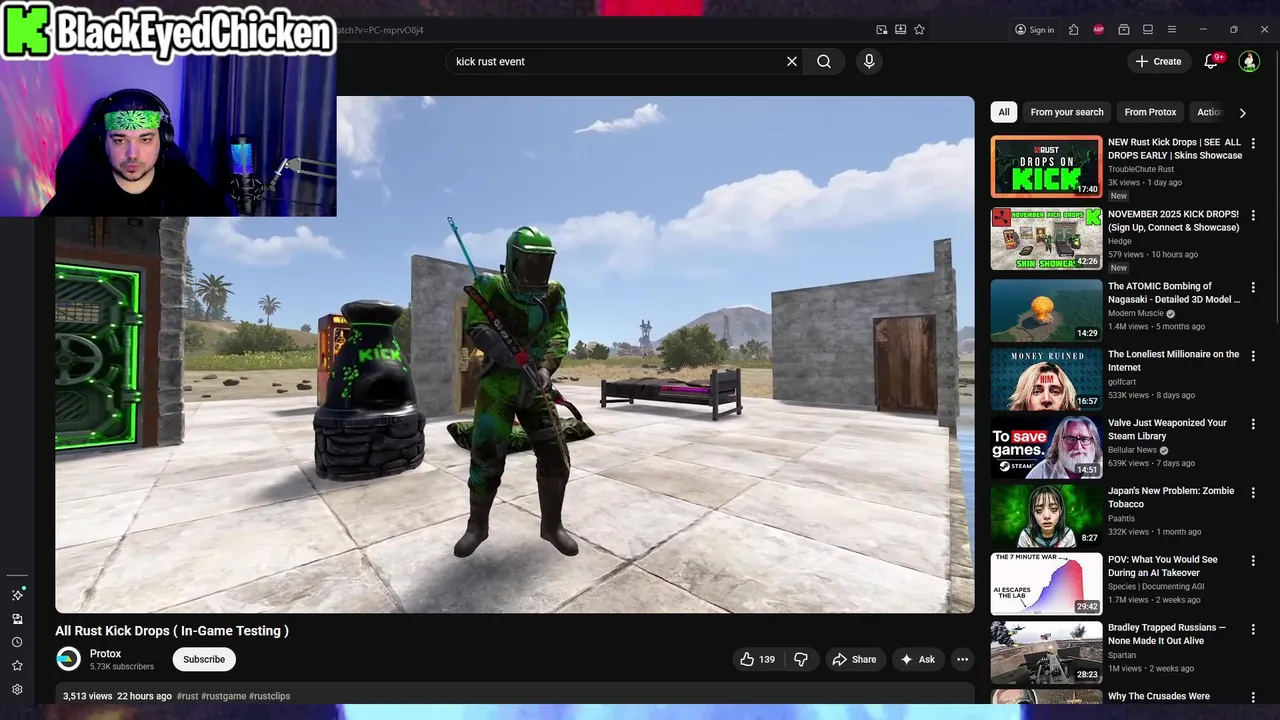Open the browser archive box icon
Screen dimensions: 1280x720
1124,30
